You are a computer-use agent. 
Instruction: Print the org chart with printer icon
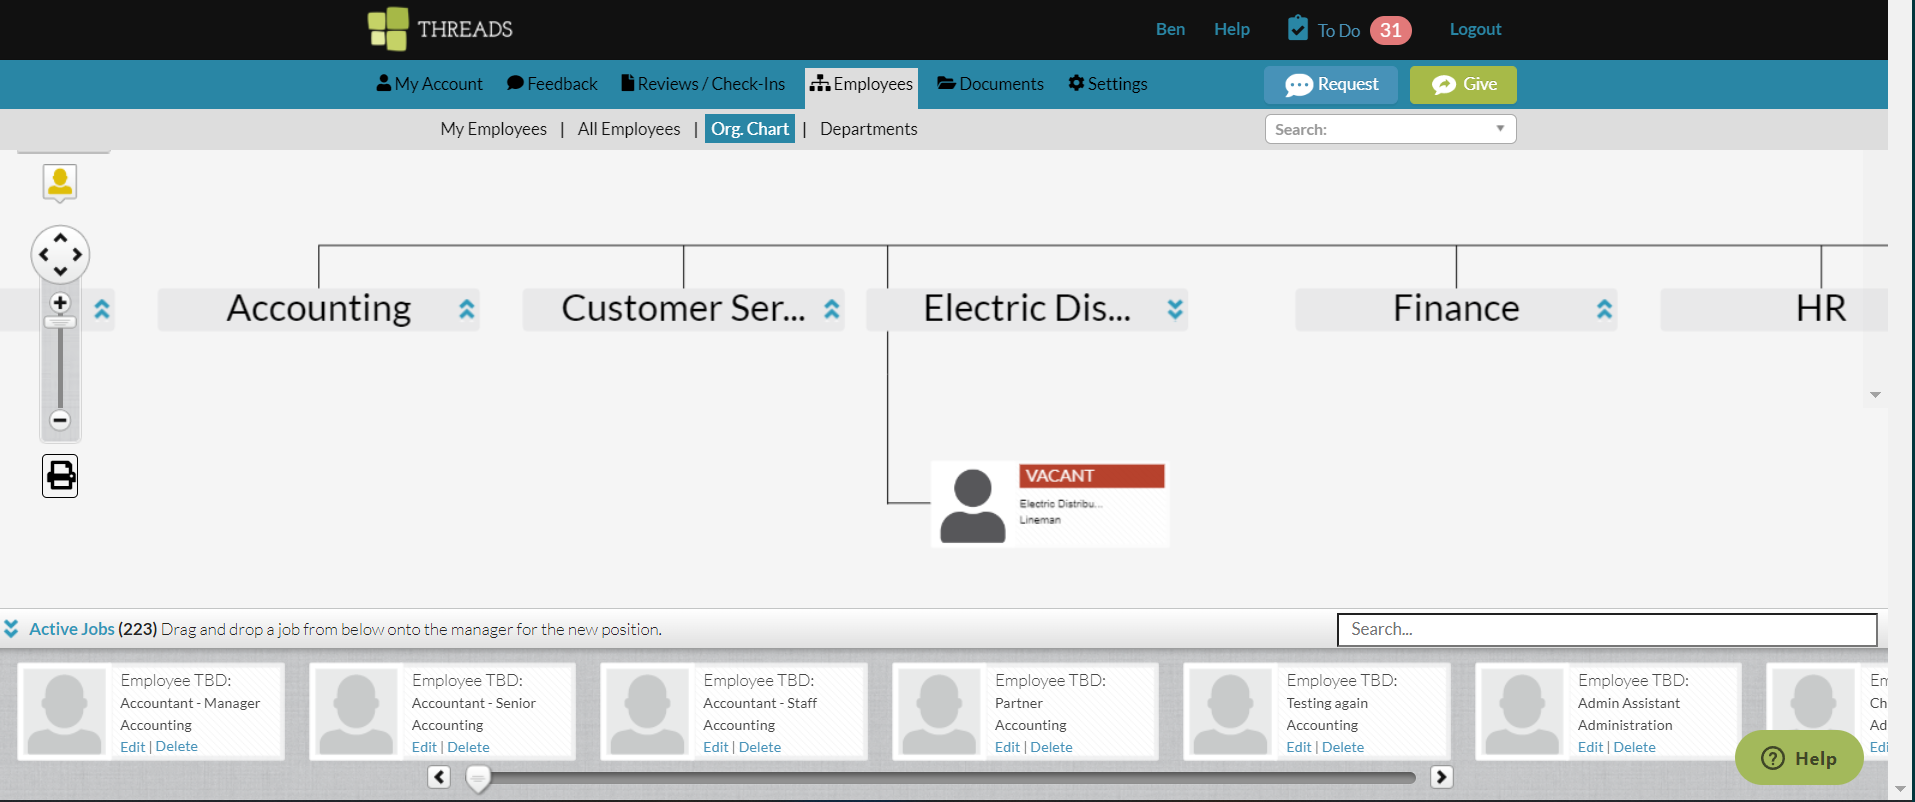click(60, 476)
